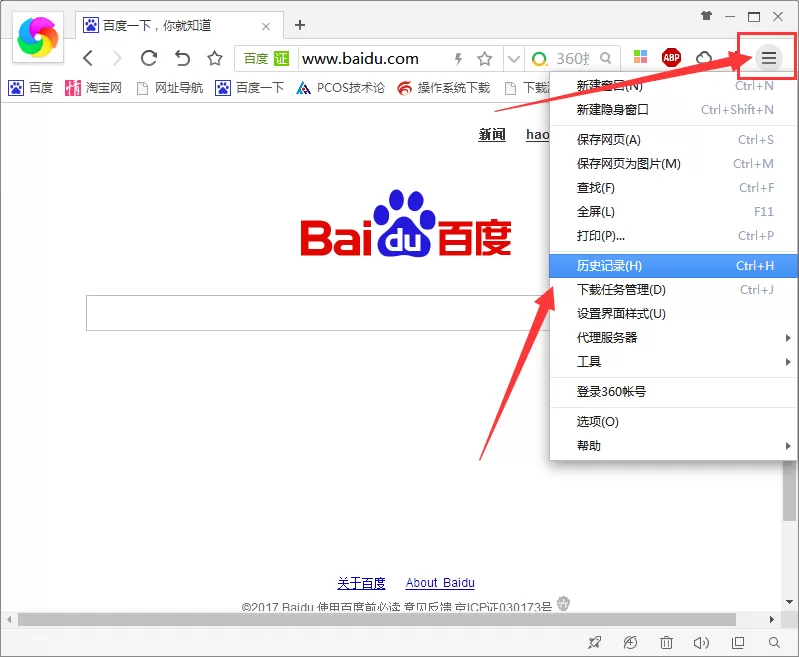This screenshot has height=657, width=799.
Task: Select 保存网页(A) menu item
Action: point(675,140)
